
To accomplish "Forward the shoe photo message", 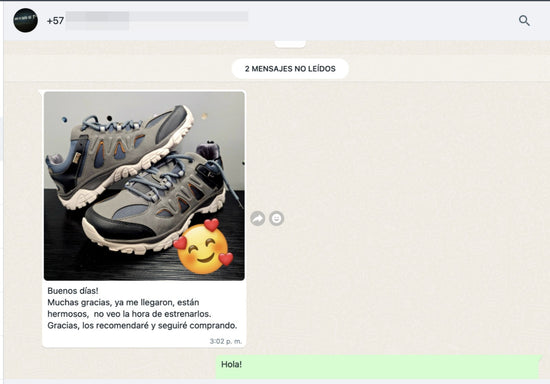I will coord(257,218).
